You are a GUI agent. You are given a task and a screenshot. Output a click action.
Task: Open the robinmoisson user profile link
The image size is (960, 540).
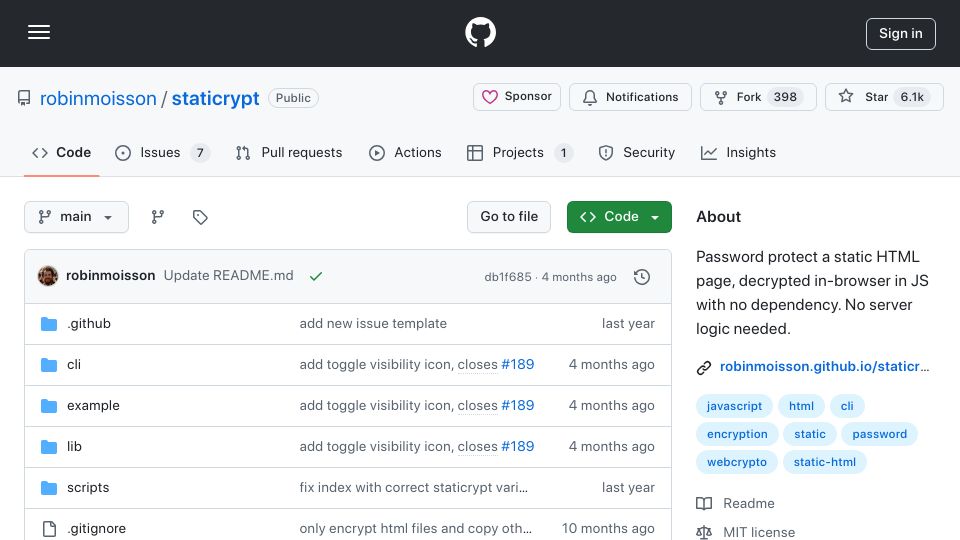tap(98, 98)
